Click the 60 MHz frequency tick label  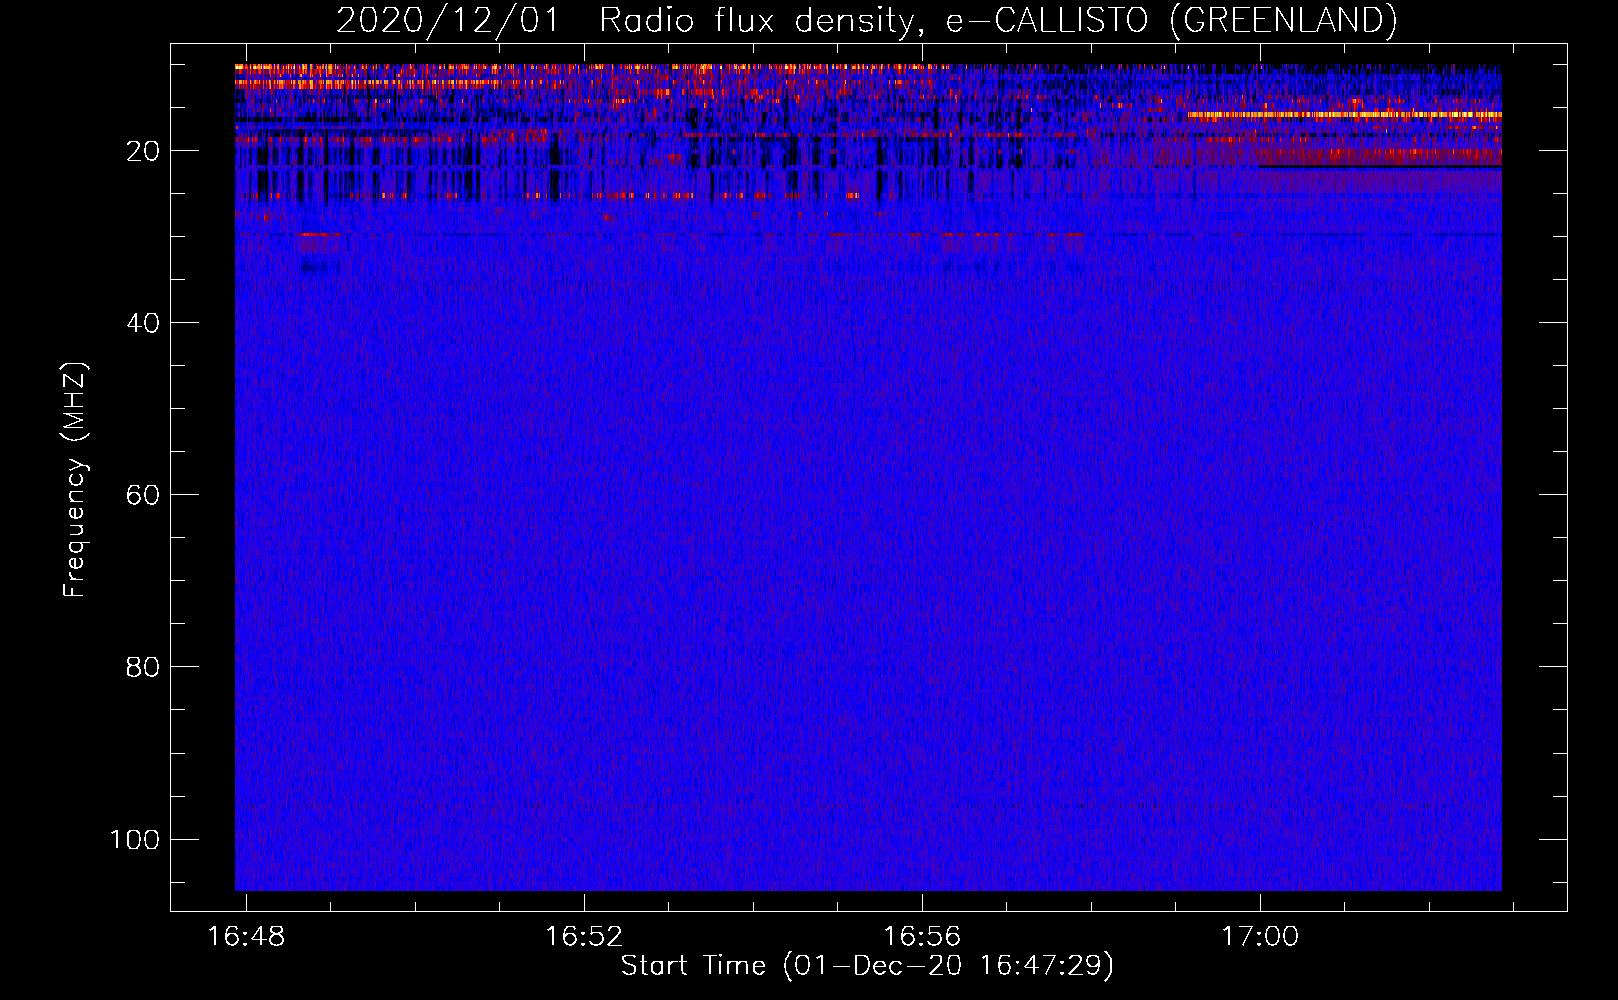click(143, 495)
